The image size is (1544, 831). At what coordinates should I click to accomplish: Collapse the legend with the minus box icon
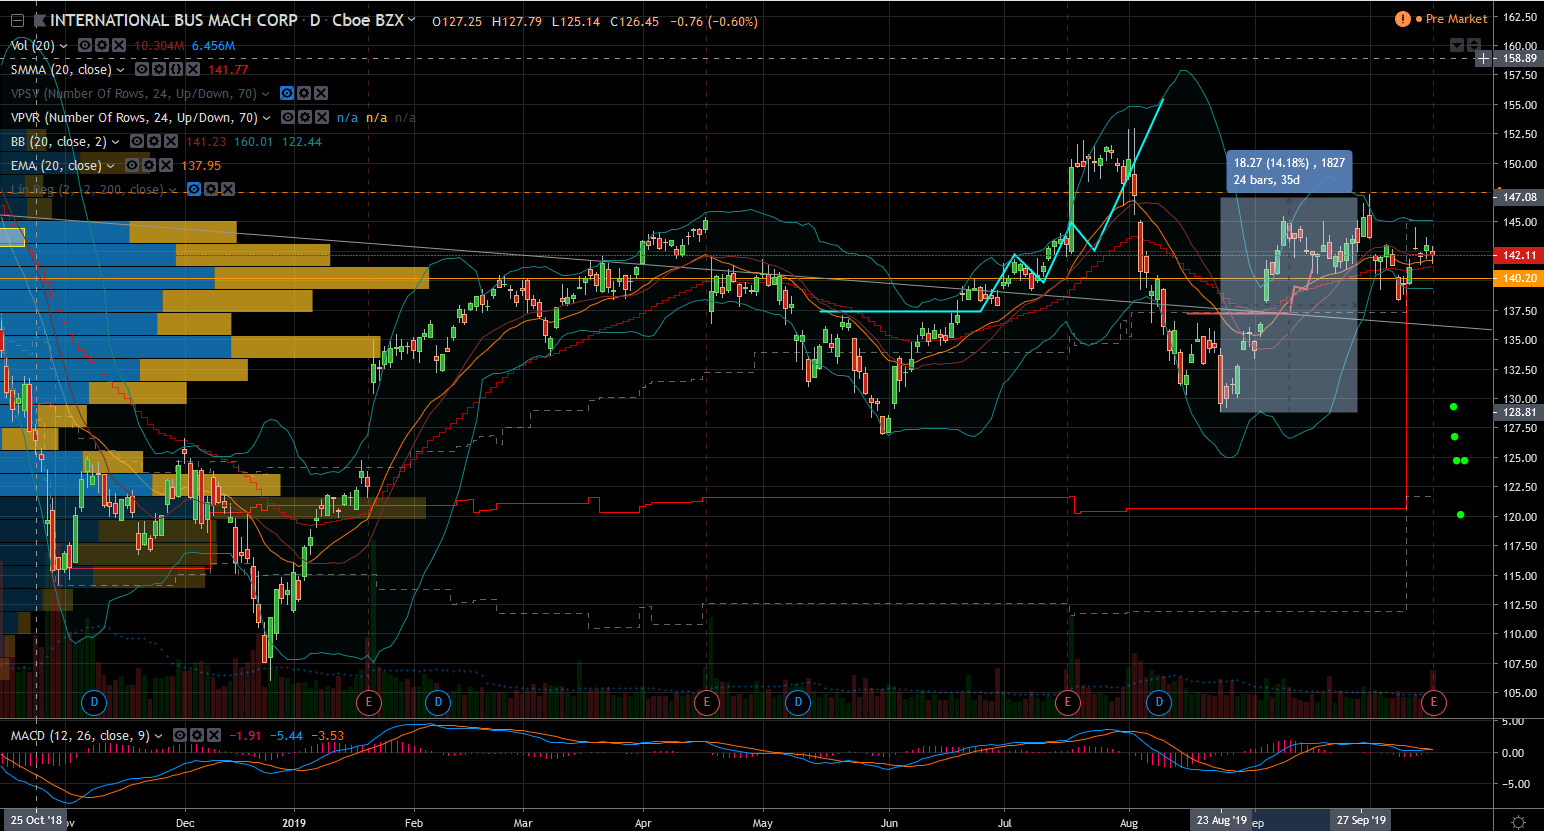tap(17, 21)
